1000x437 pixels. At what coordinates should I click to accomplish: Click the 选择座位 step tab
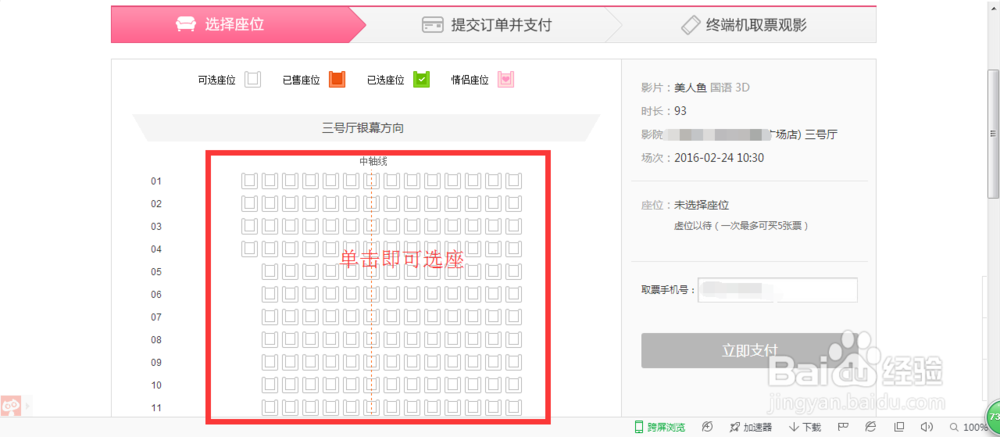(x=236, y=25)
